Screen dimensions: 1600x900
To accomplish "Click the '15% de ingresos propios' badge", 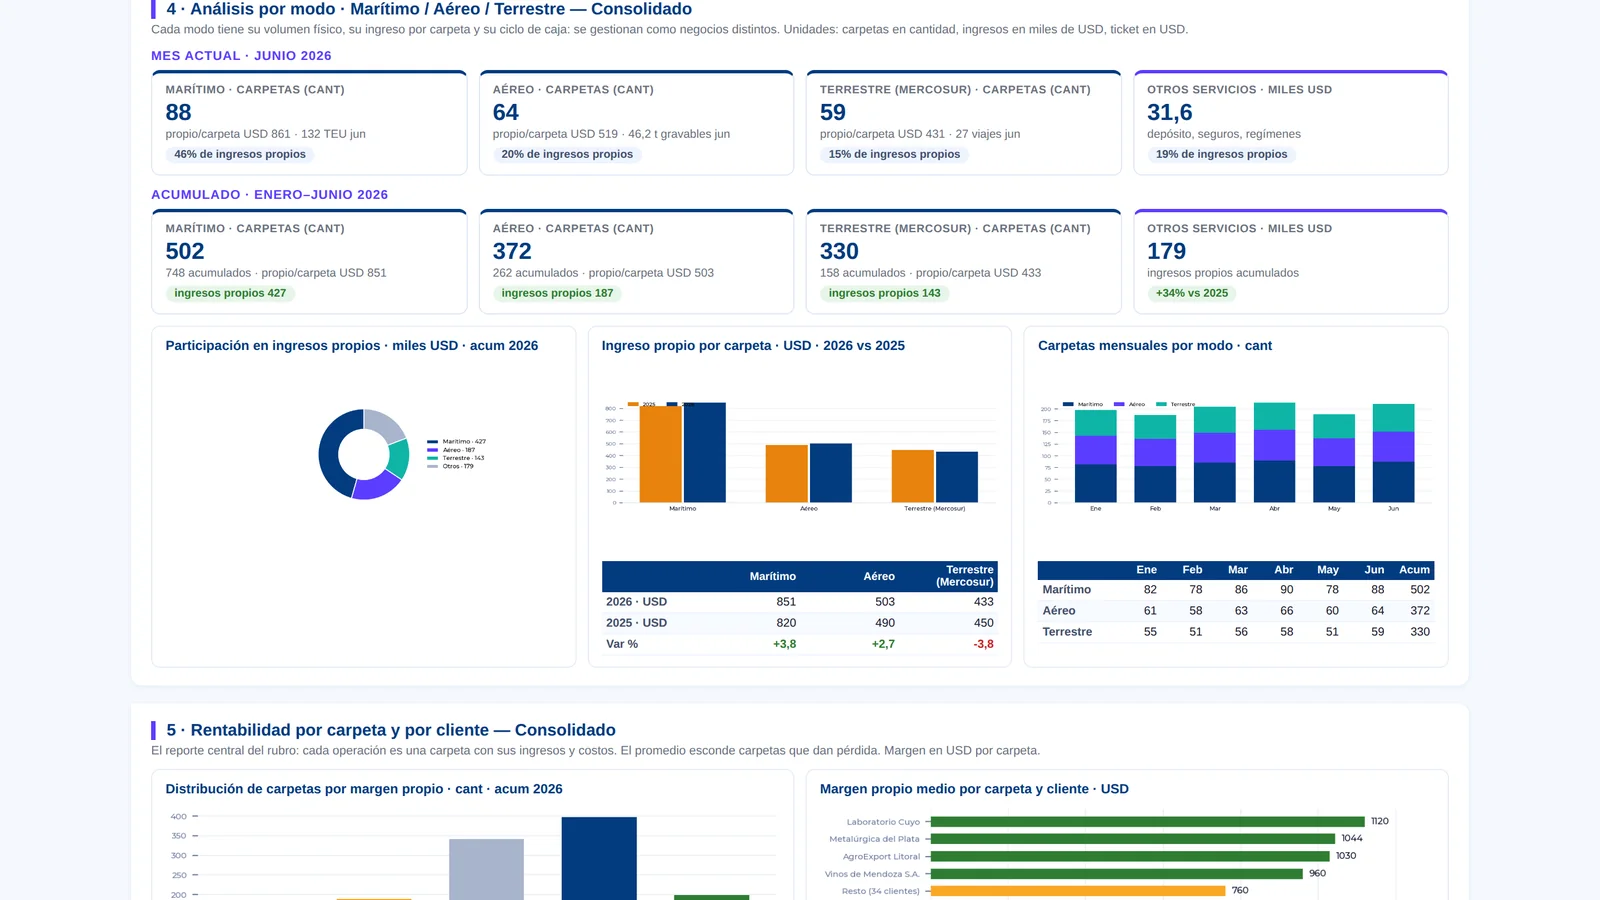I will coord(894,154).
